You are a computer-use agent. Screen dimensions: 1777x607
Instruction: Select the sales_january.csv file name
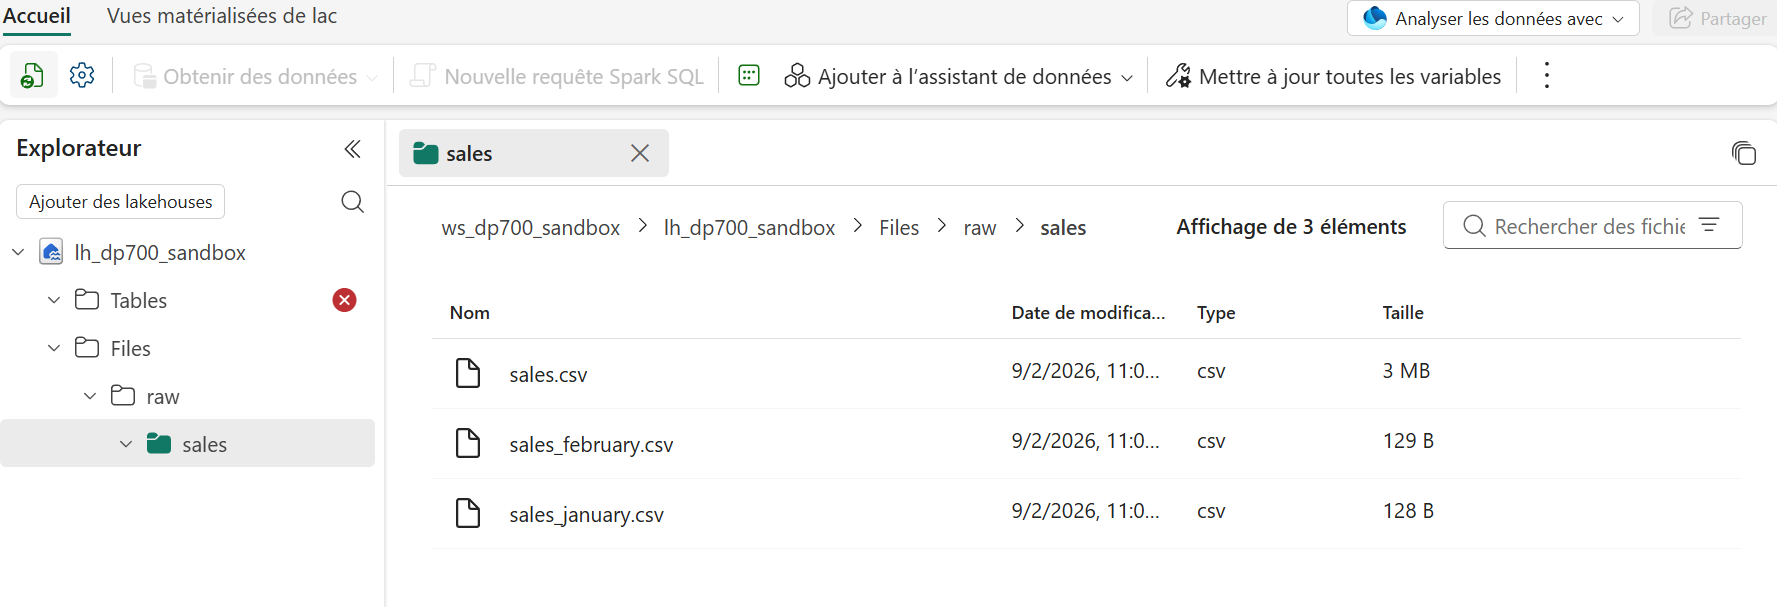(586, 515)
